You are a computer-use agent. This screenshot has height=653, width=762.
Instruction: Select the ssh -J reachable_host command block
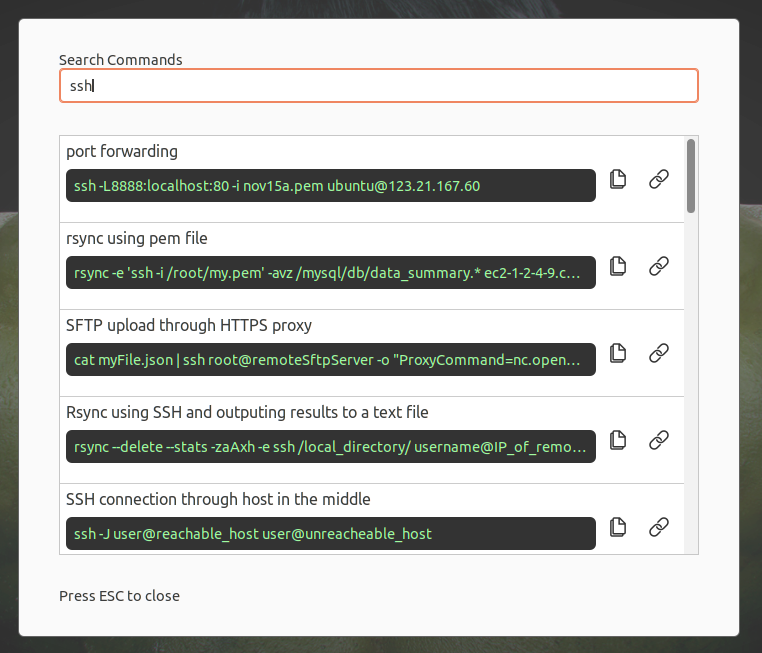pos(330,533)
